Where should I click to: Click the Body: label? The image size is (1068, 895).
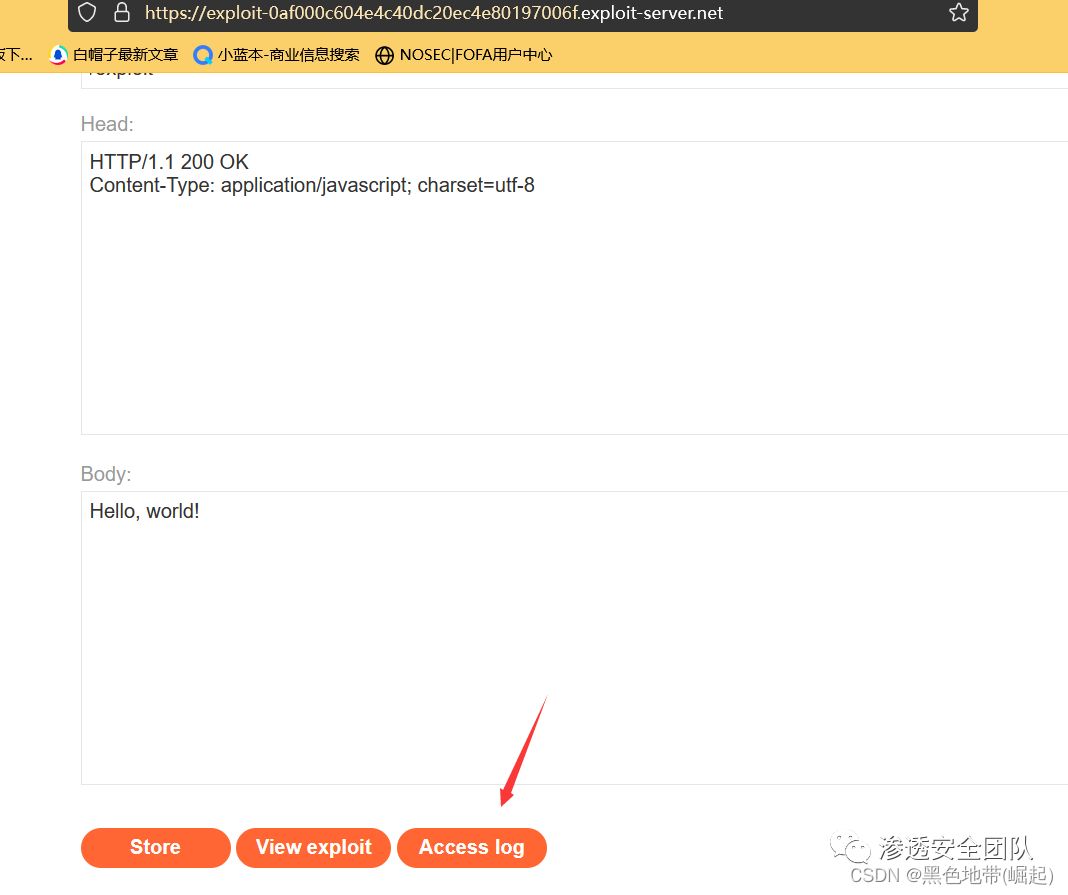(106, 474)
